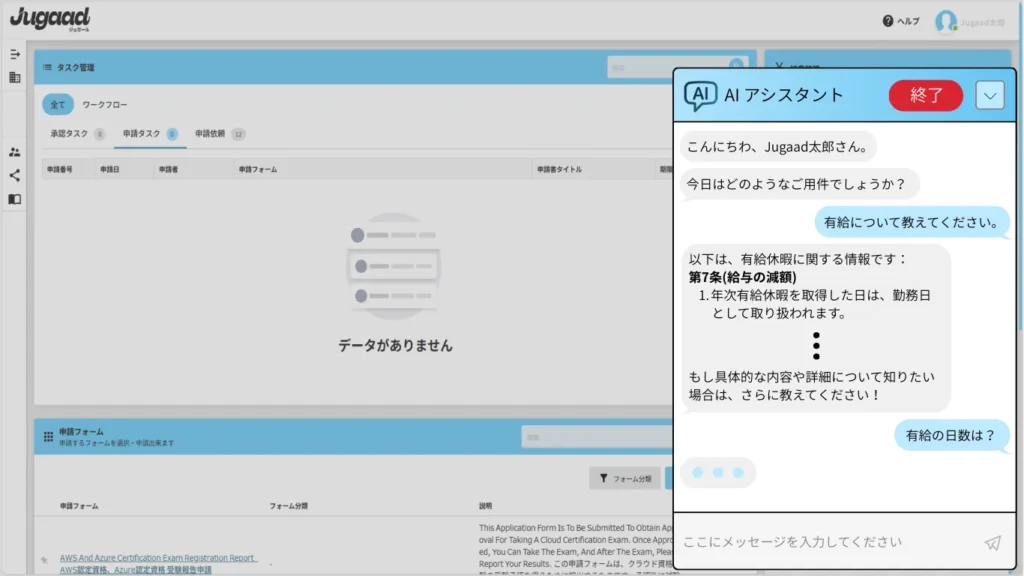Screen dimensions: 1024x576
Task: Click the ヘルプ help link
Action: click(901, 21)
